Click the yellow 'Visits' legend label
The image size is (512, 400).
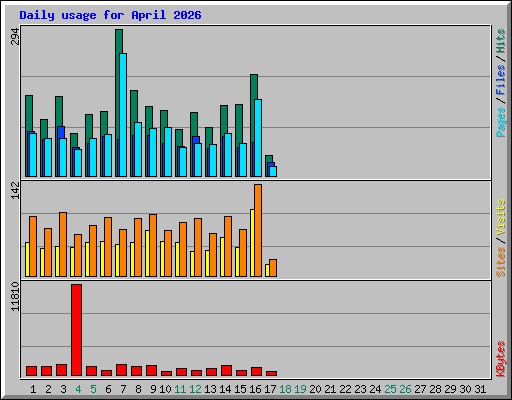(x=501, y=218)
